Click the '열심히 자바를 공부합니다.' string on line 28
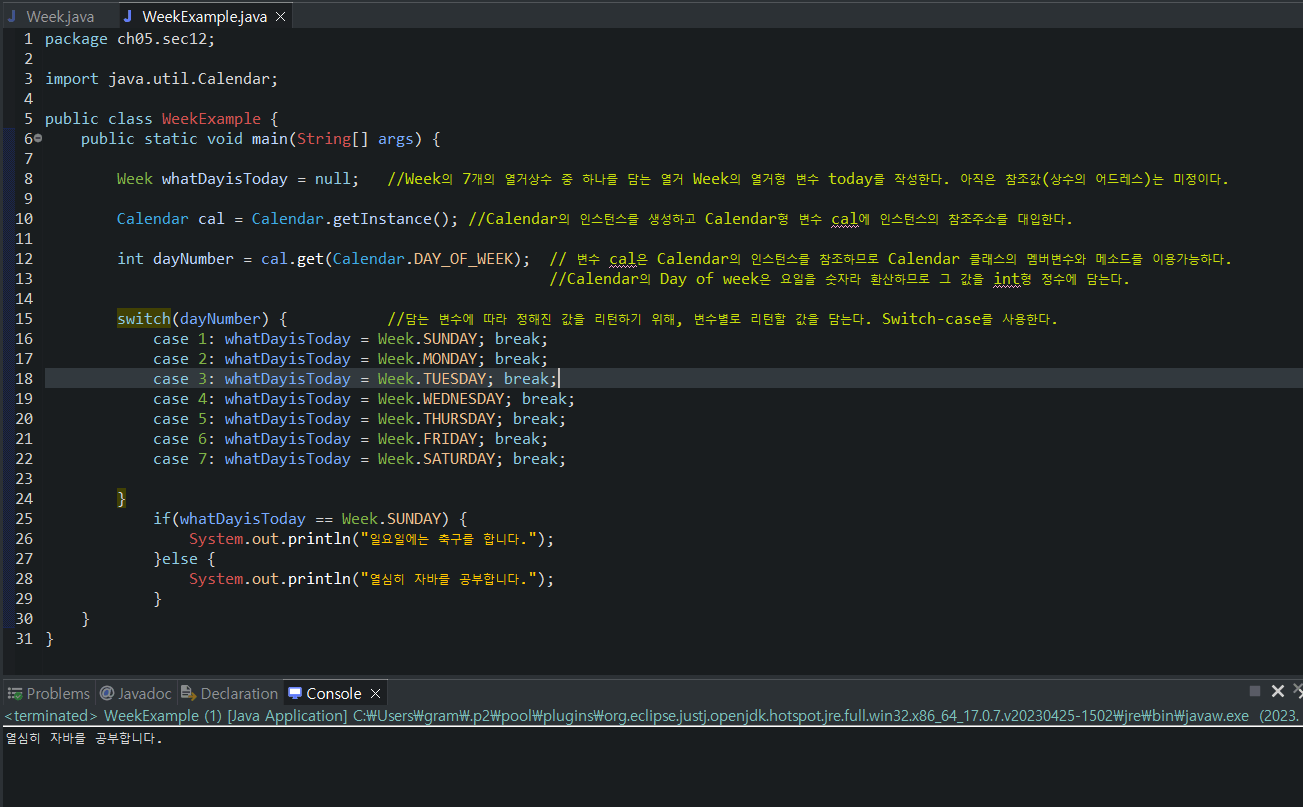 [448, 579]
